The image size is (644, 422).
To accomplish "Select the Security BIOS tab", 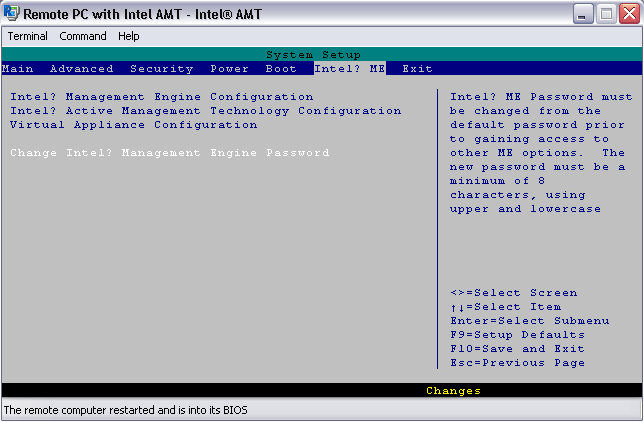I will [161, 69].
